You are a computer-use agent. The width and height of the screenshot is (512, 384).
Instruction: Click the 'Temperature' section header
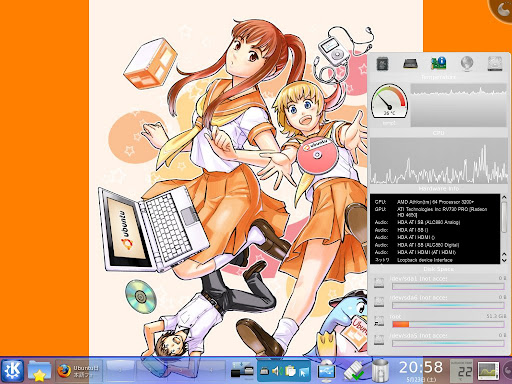pyautogui.click(x=438, y=77)
